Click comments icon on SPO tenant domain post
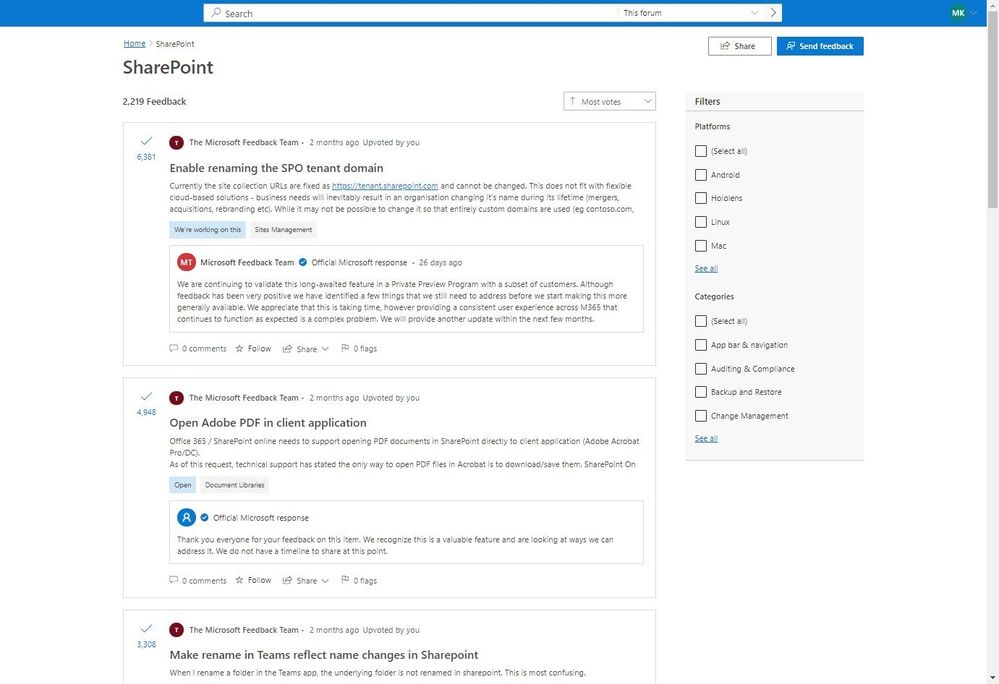Screen dimensions: 999x684 (x=173, y=348)
